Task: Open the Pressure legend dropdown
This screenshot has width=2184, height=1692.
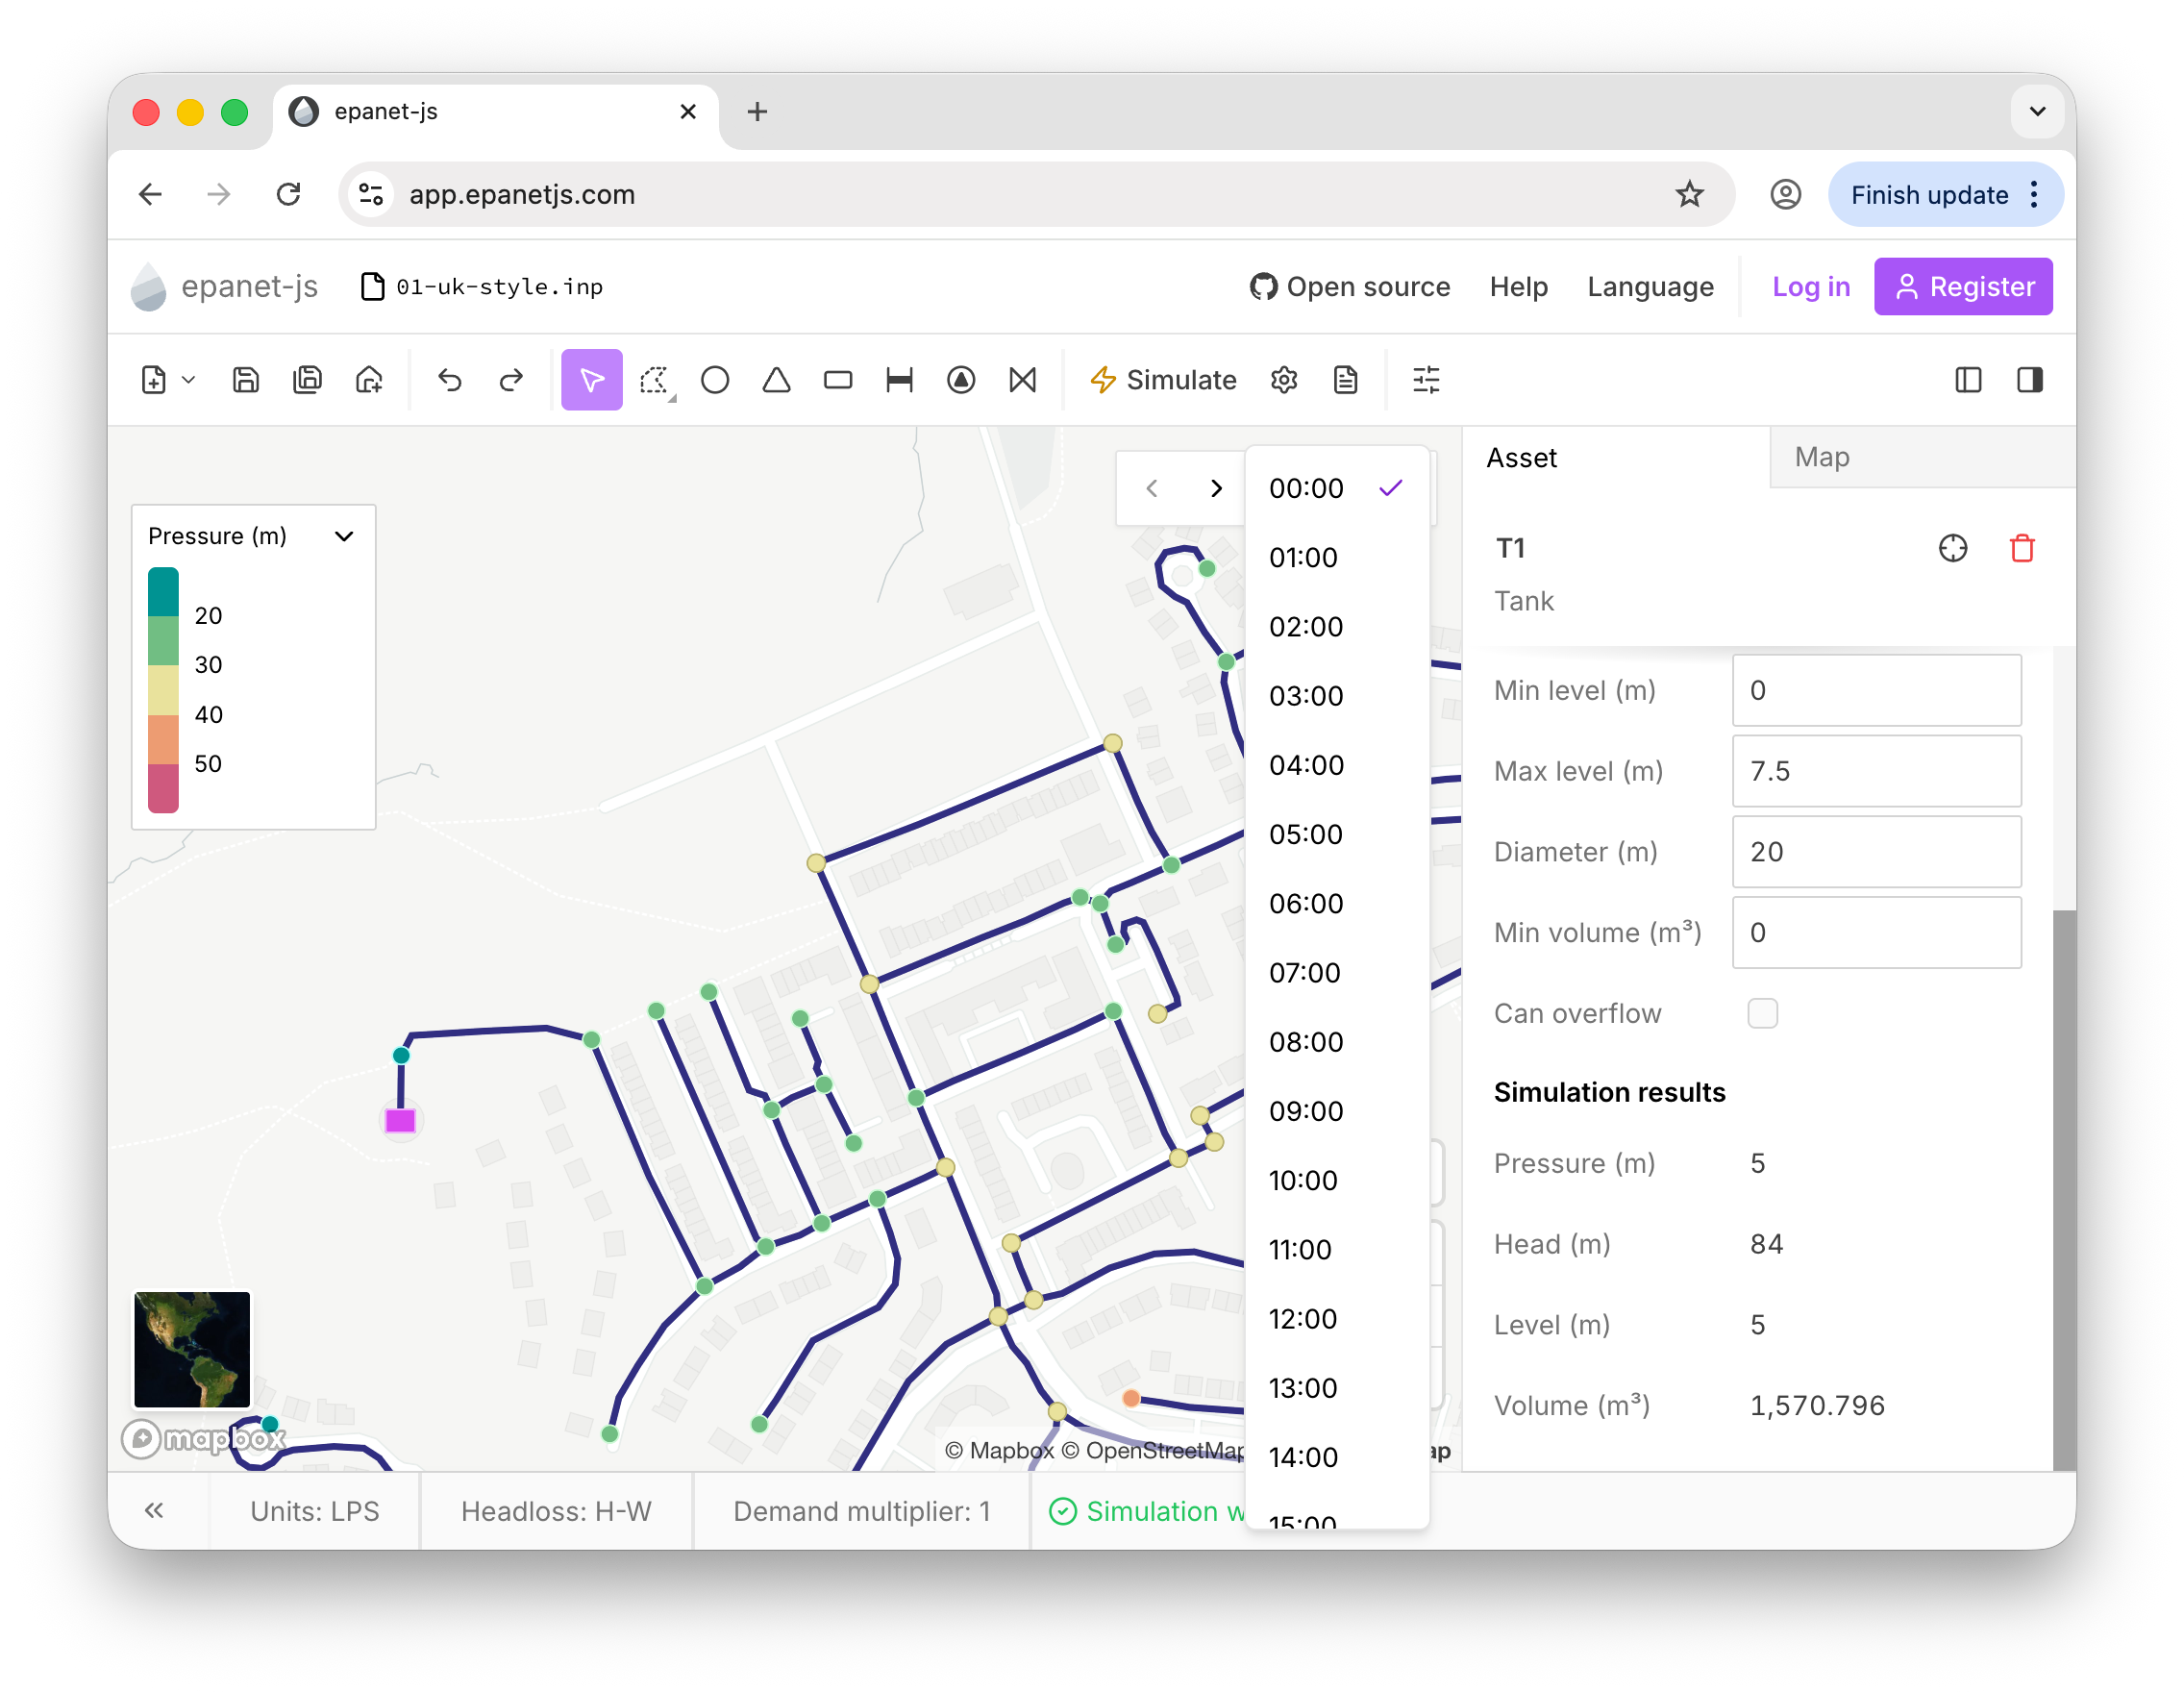Action: (x=344, y=536)
